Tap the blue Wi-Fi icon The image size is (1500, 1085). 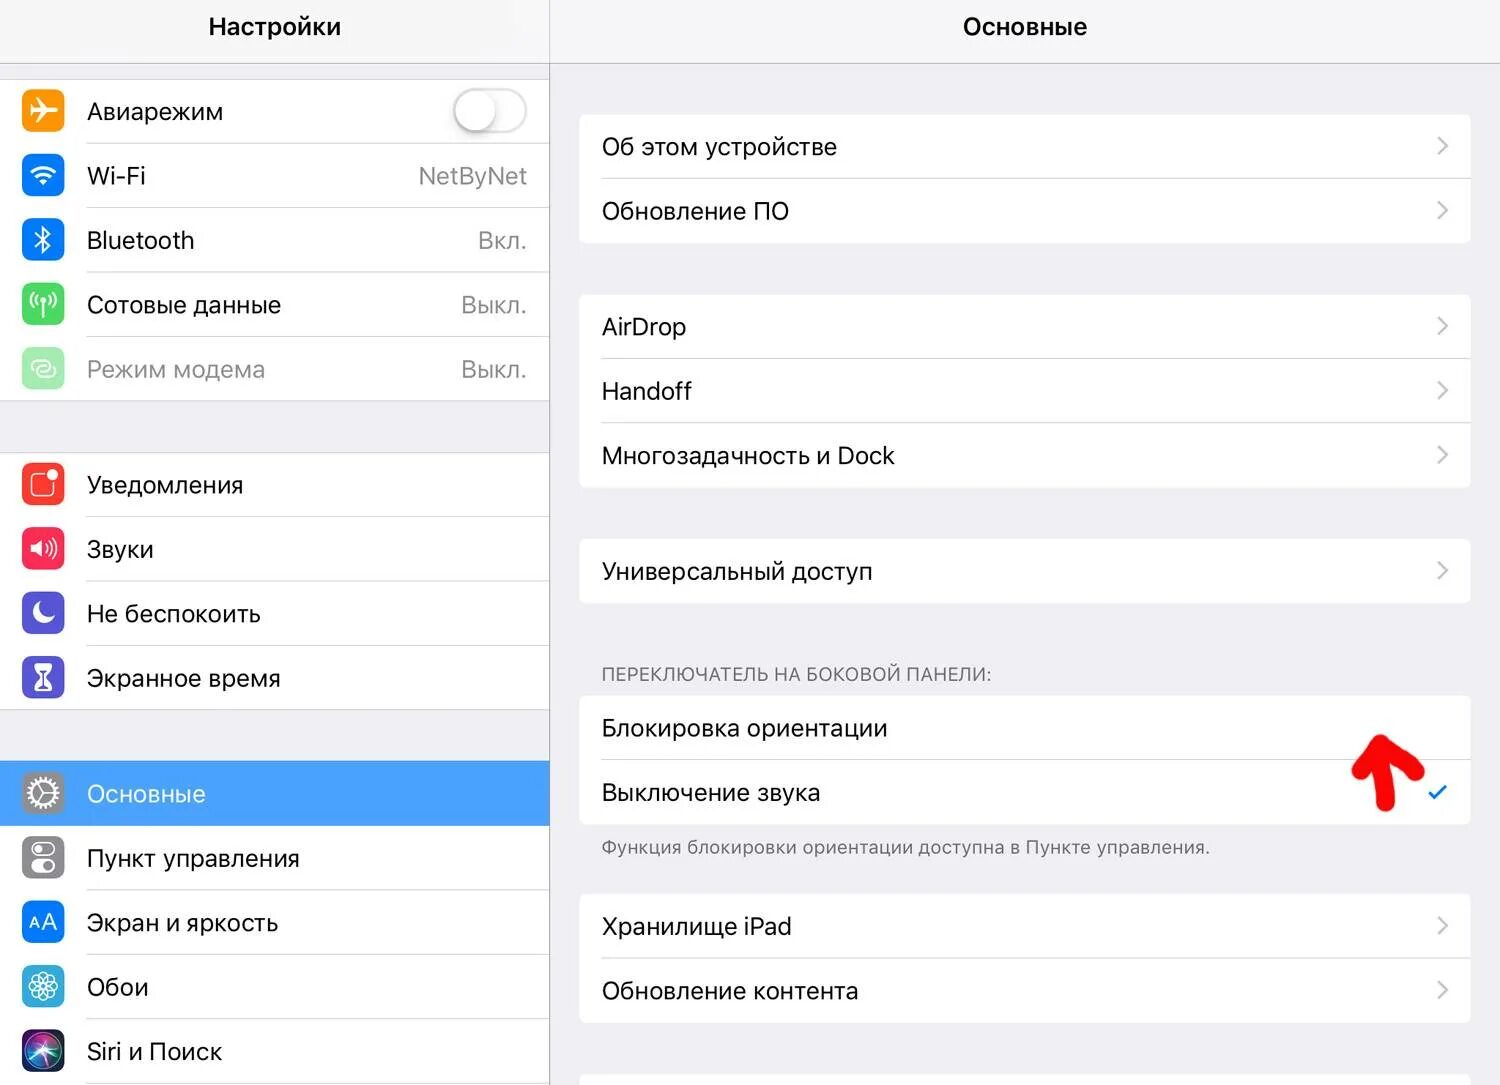point(43,176)
